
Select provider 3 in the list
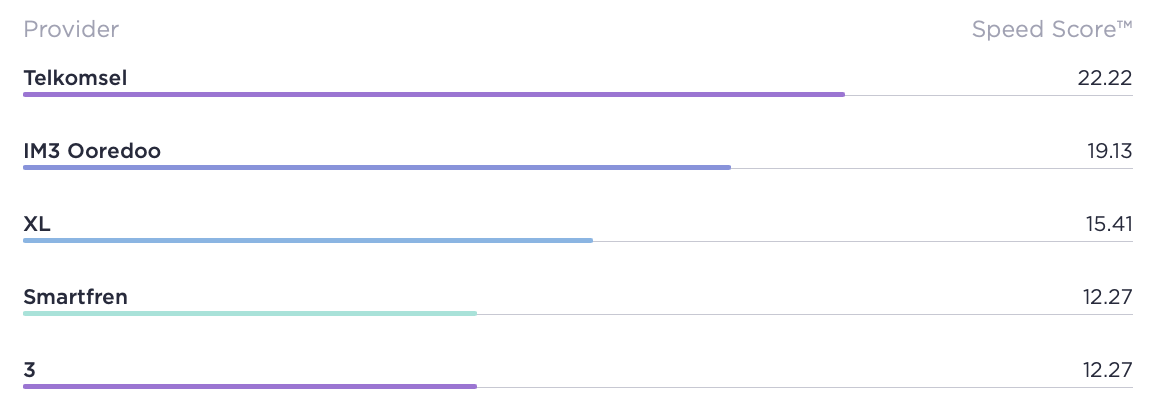pyautogui.click(x=29, y=371)
